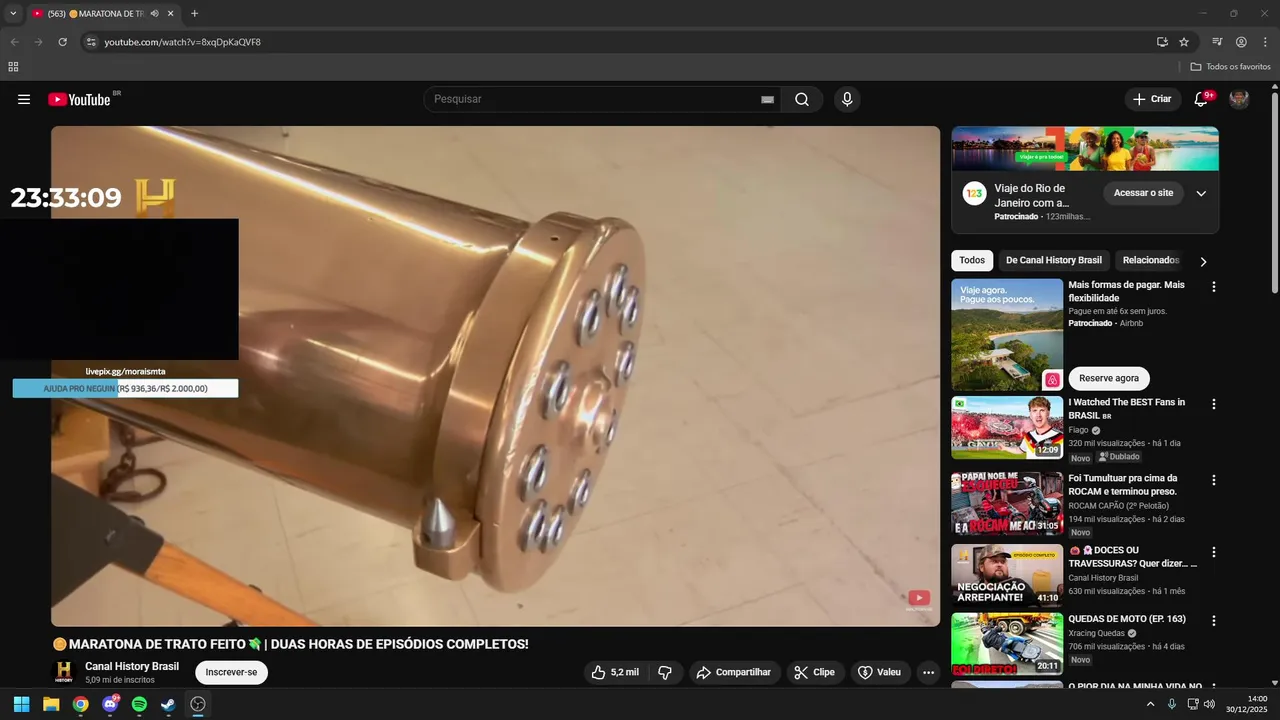Go back in browser history
This screenshot has width=1280, height=720.
14,42
